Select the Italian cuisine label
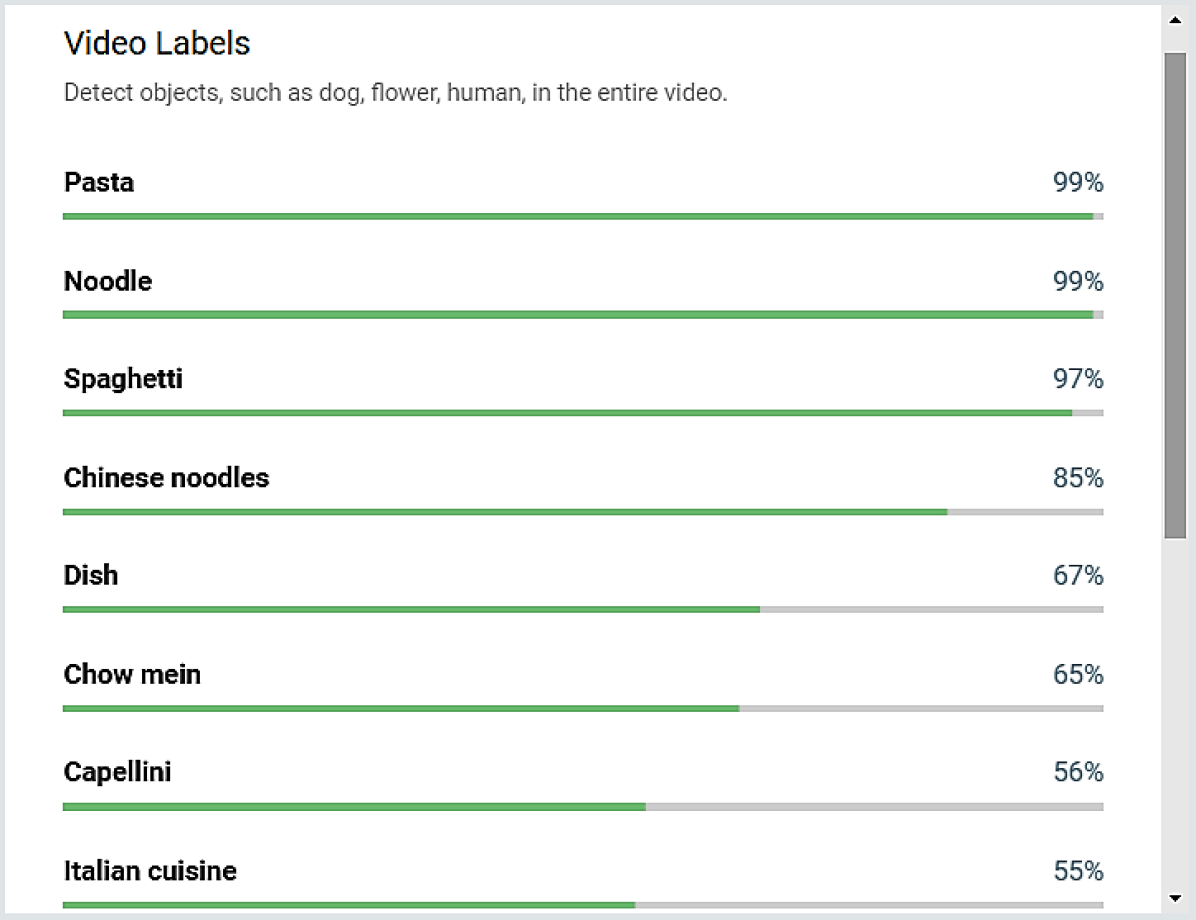This screenshot has height=920, width=1196. pyautogui.click(x=150, y=870)
